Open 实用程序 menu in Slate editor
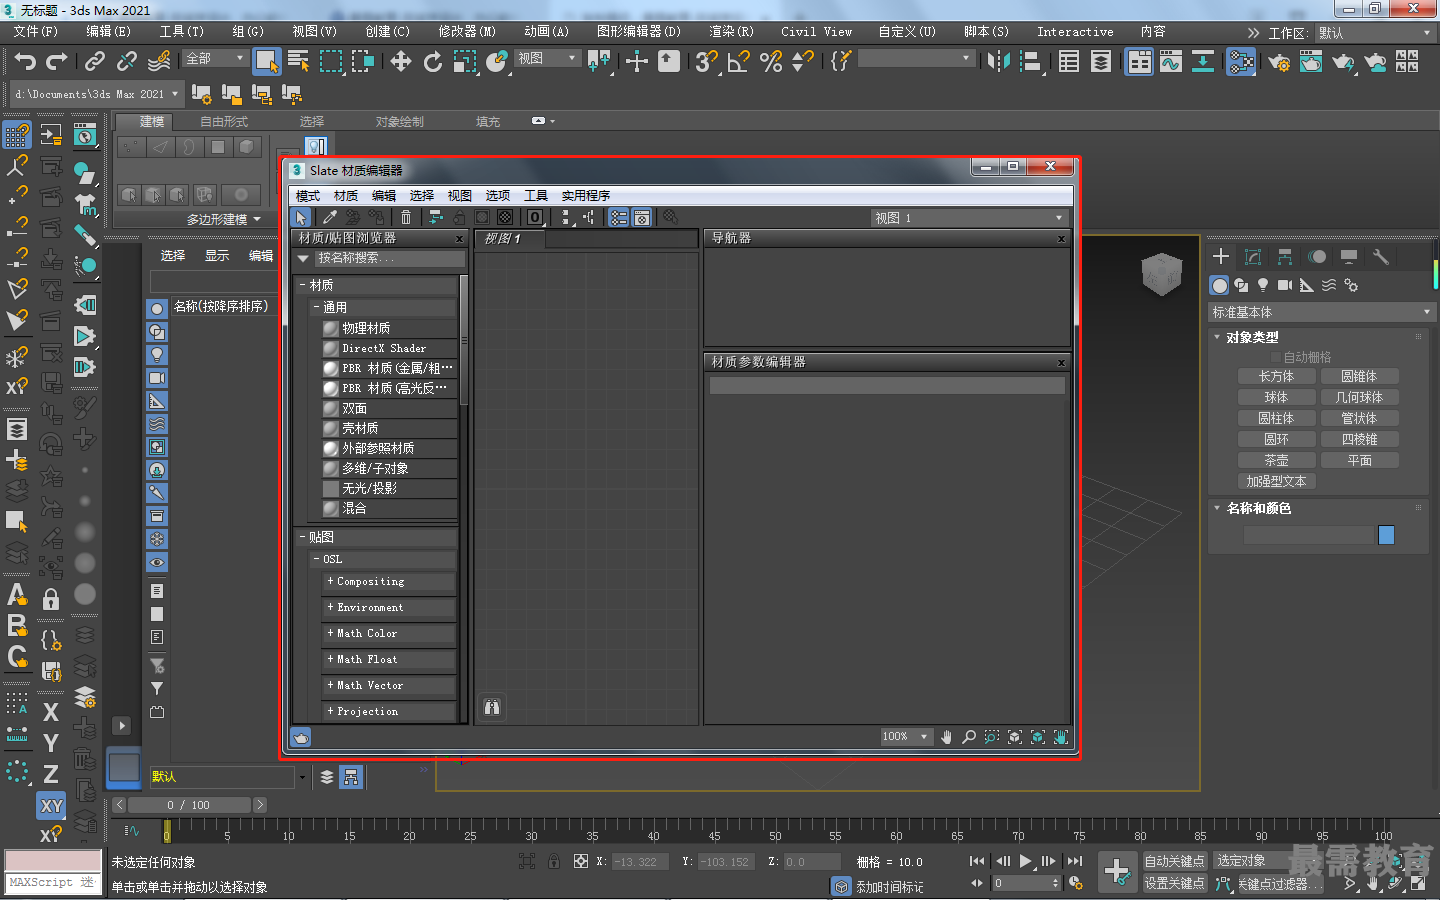1440x900 pixels. (x=586, y=196)
